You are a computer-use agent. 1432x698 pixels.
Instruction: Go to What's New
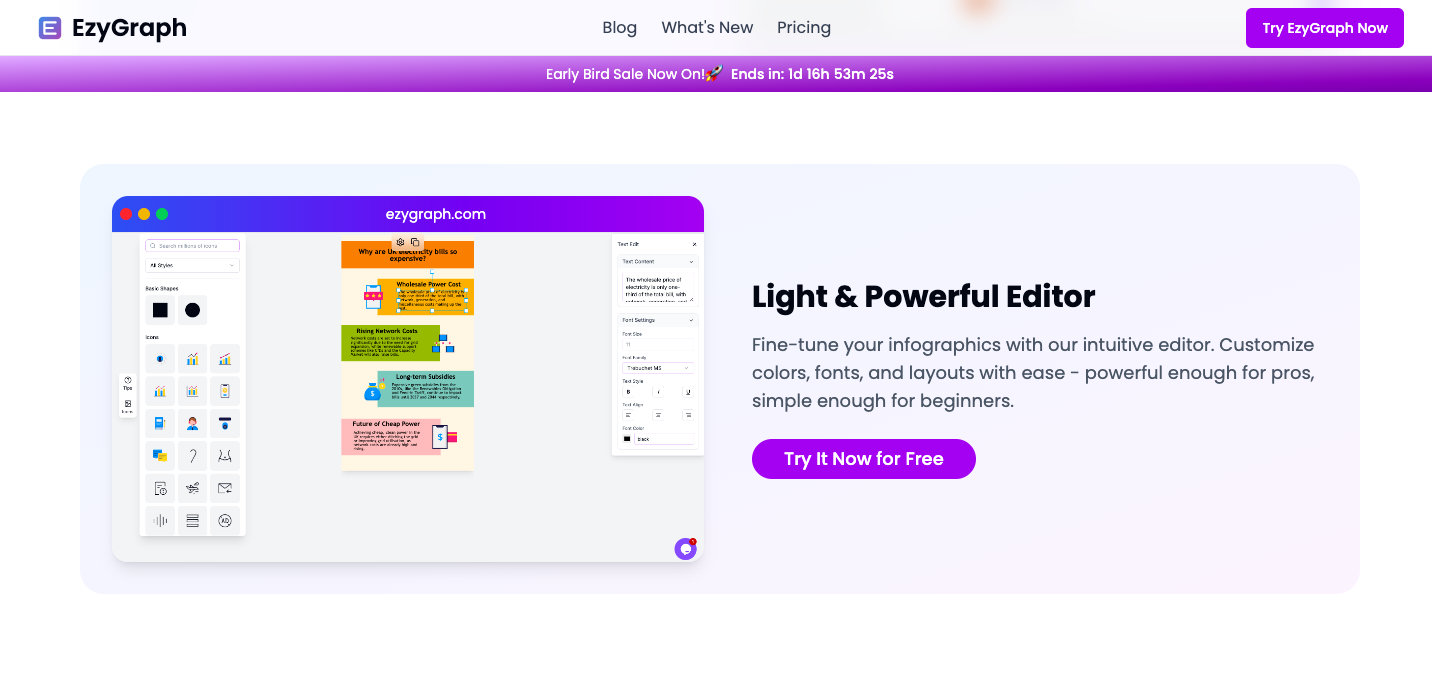(x=707, y=28)
